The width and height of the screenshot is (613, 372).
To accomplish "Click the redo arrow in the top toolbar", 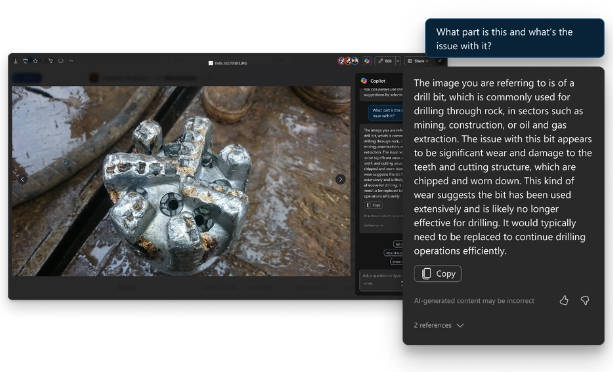I will pyautogui.click(x=61, y=61).
